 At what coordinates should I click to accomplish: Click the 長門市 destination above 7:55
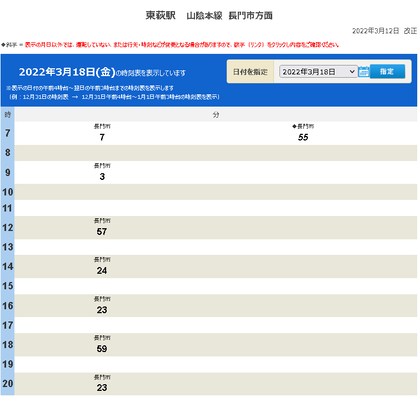click(305, 126)
